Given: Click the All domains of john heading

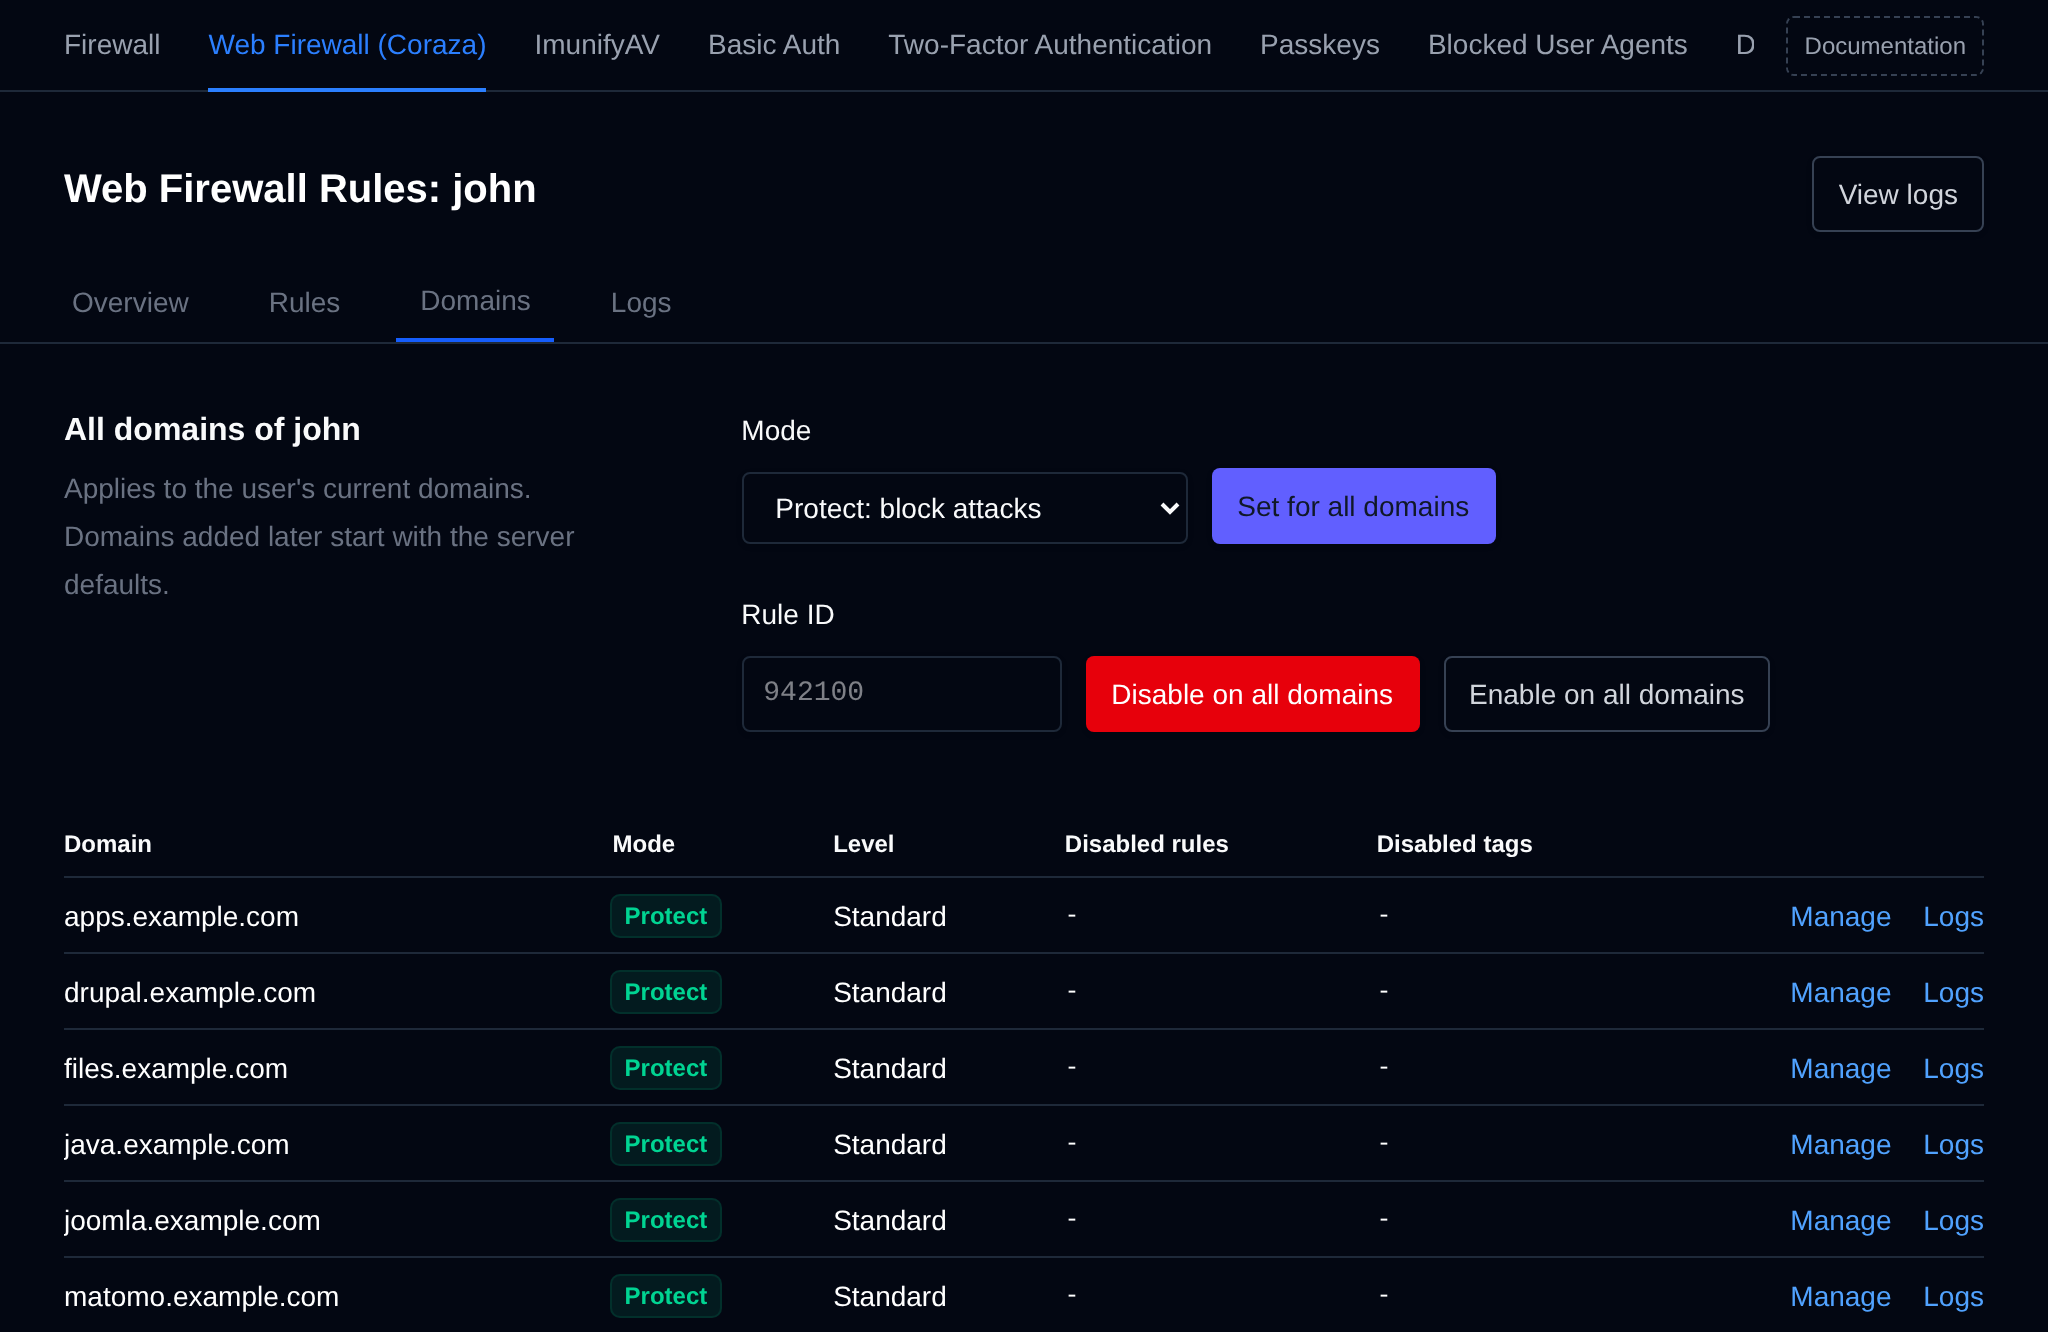Looking at the screenshot, I should (212, 429).
